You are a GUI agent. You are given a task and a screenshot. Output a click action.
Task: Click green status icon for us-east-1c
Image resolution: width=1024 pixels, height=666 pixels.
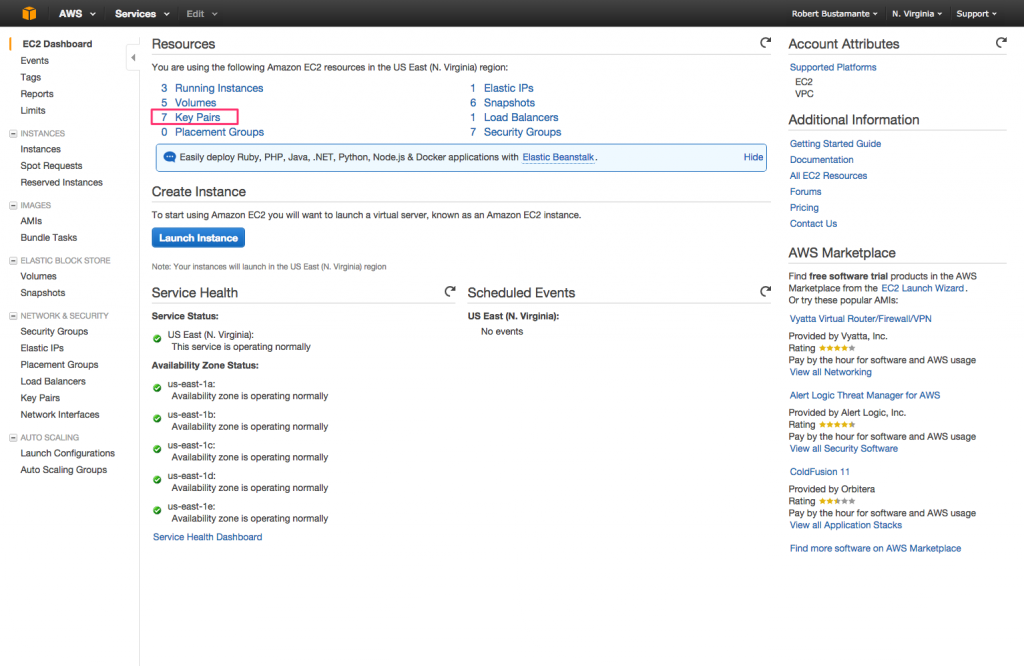[x=157, y=449]
